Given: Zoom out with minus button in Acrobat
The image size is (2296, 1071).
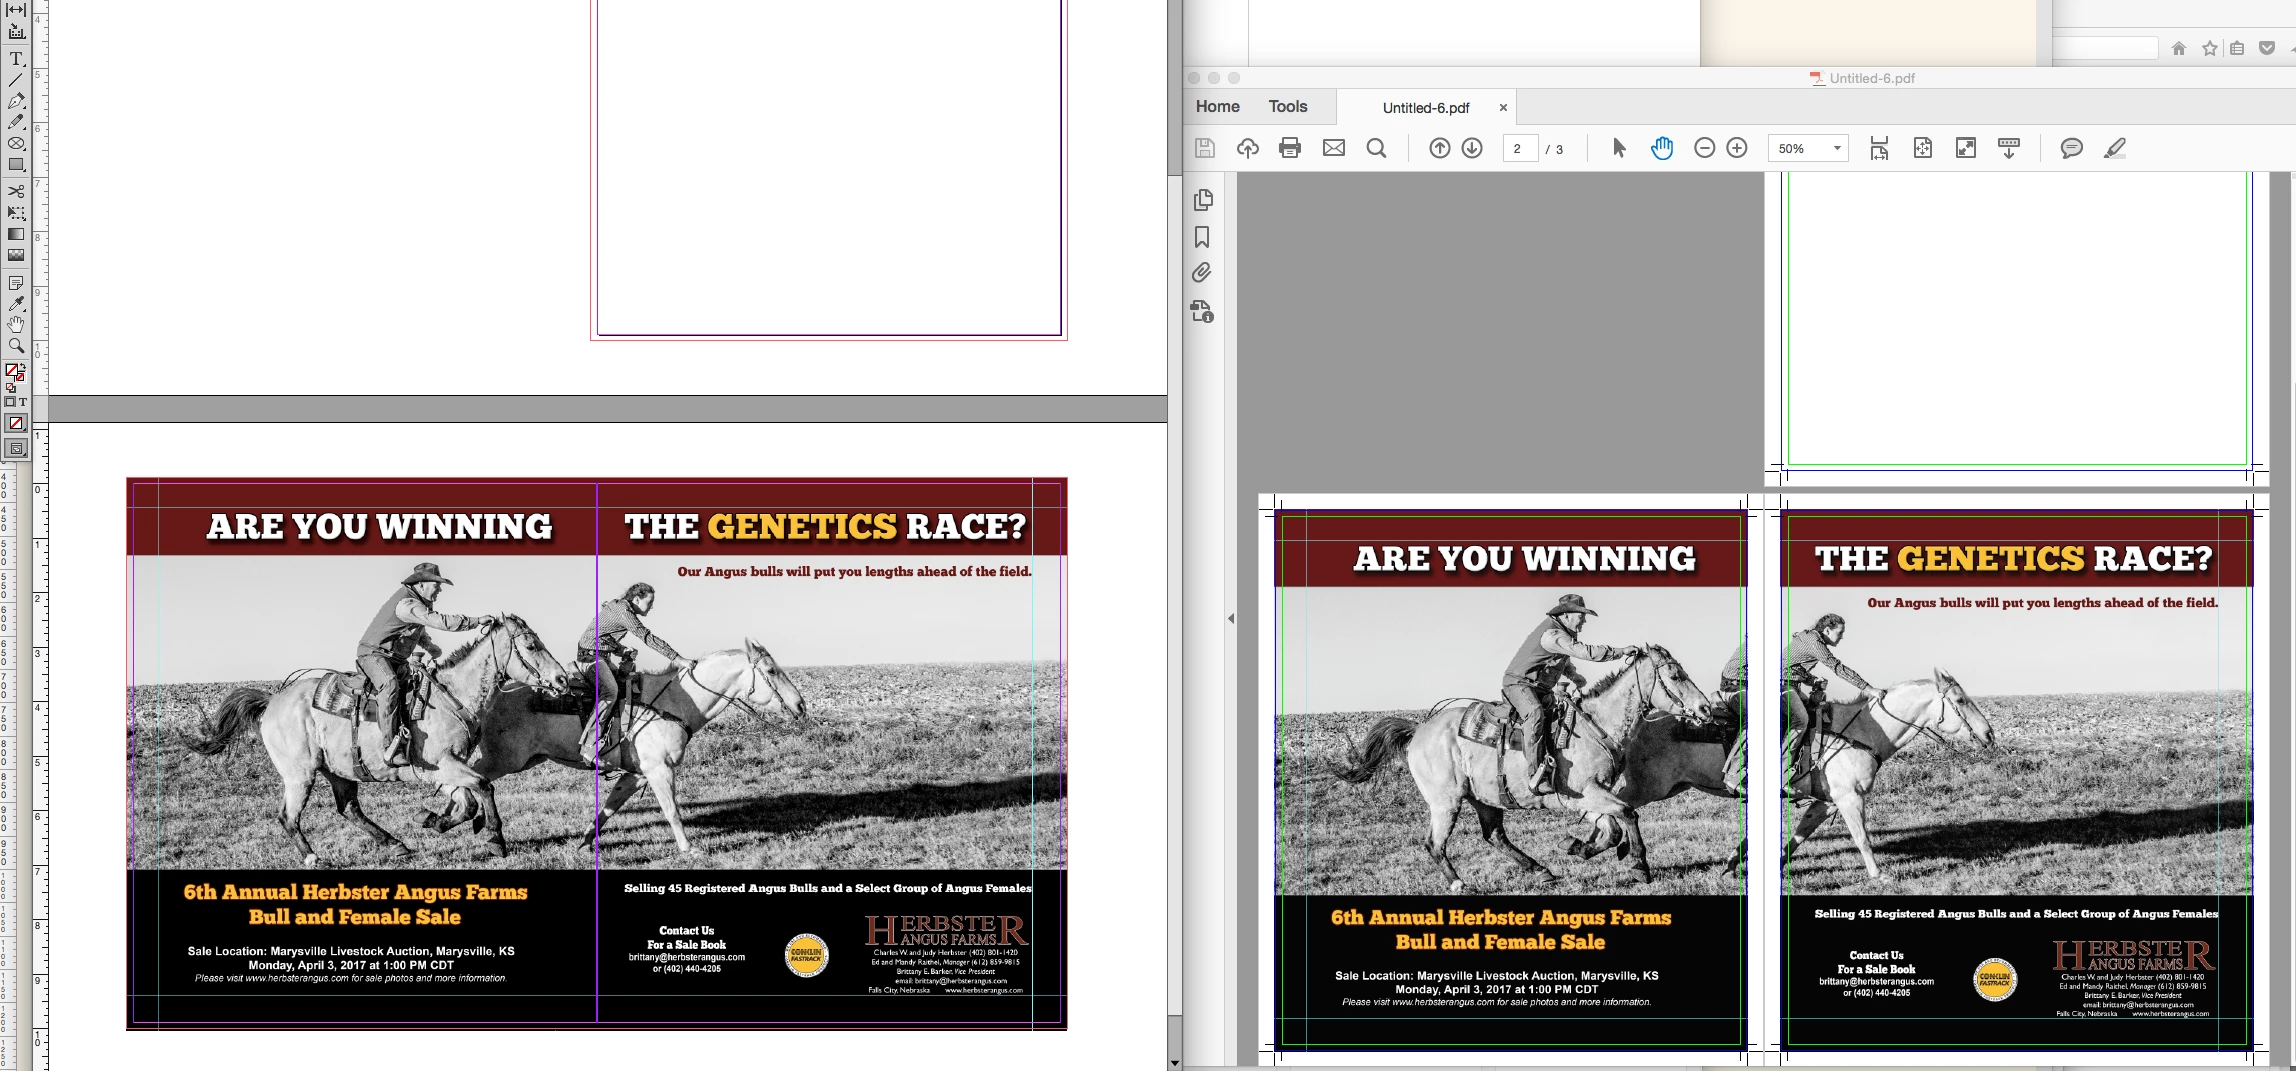Looking at the screenshot, I should pyautogui.click(x=1704, y=148).
